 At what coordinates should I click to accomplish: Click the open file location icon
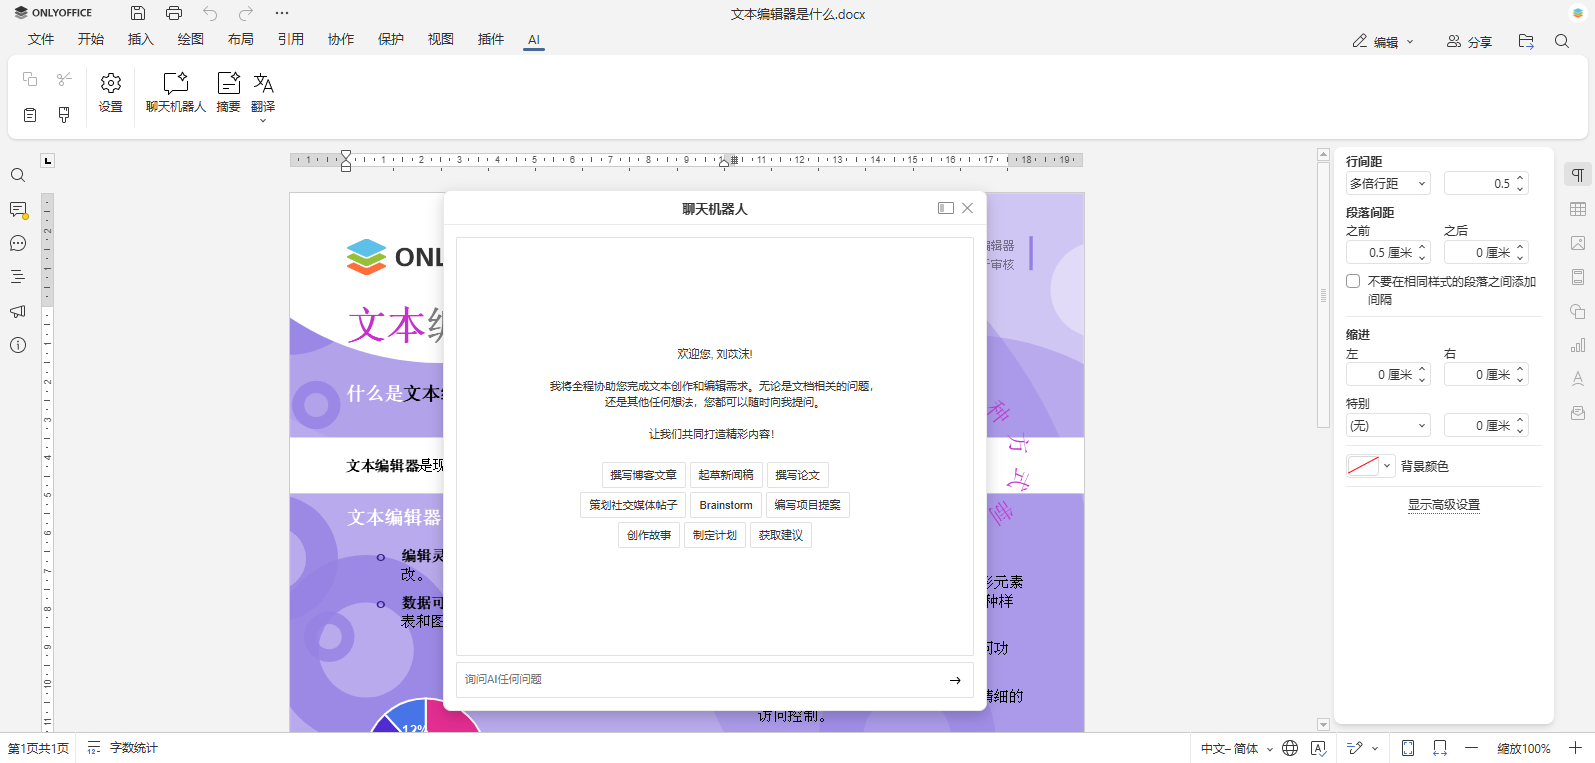[1526, 41]
